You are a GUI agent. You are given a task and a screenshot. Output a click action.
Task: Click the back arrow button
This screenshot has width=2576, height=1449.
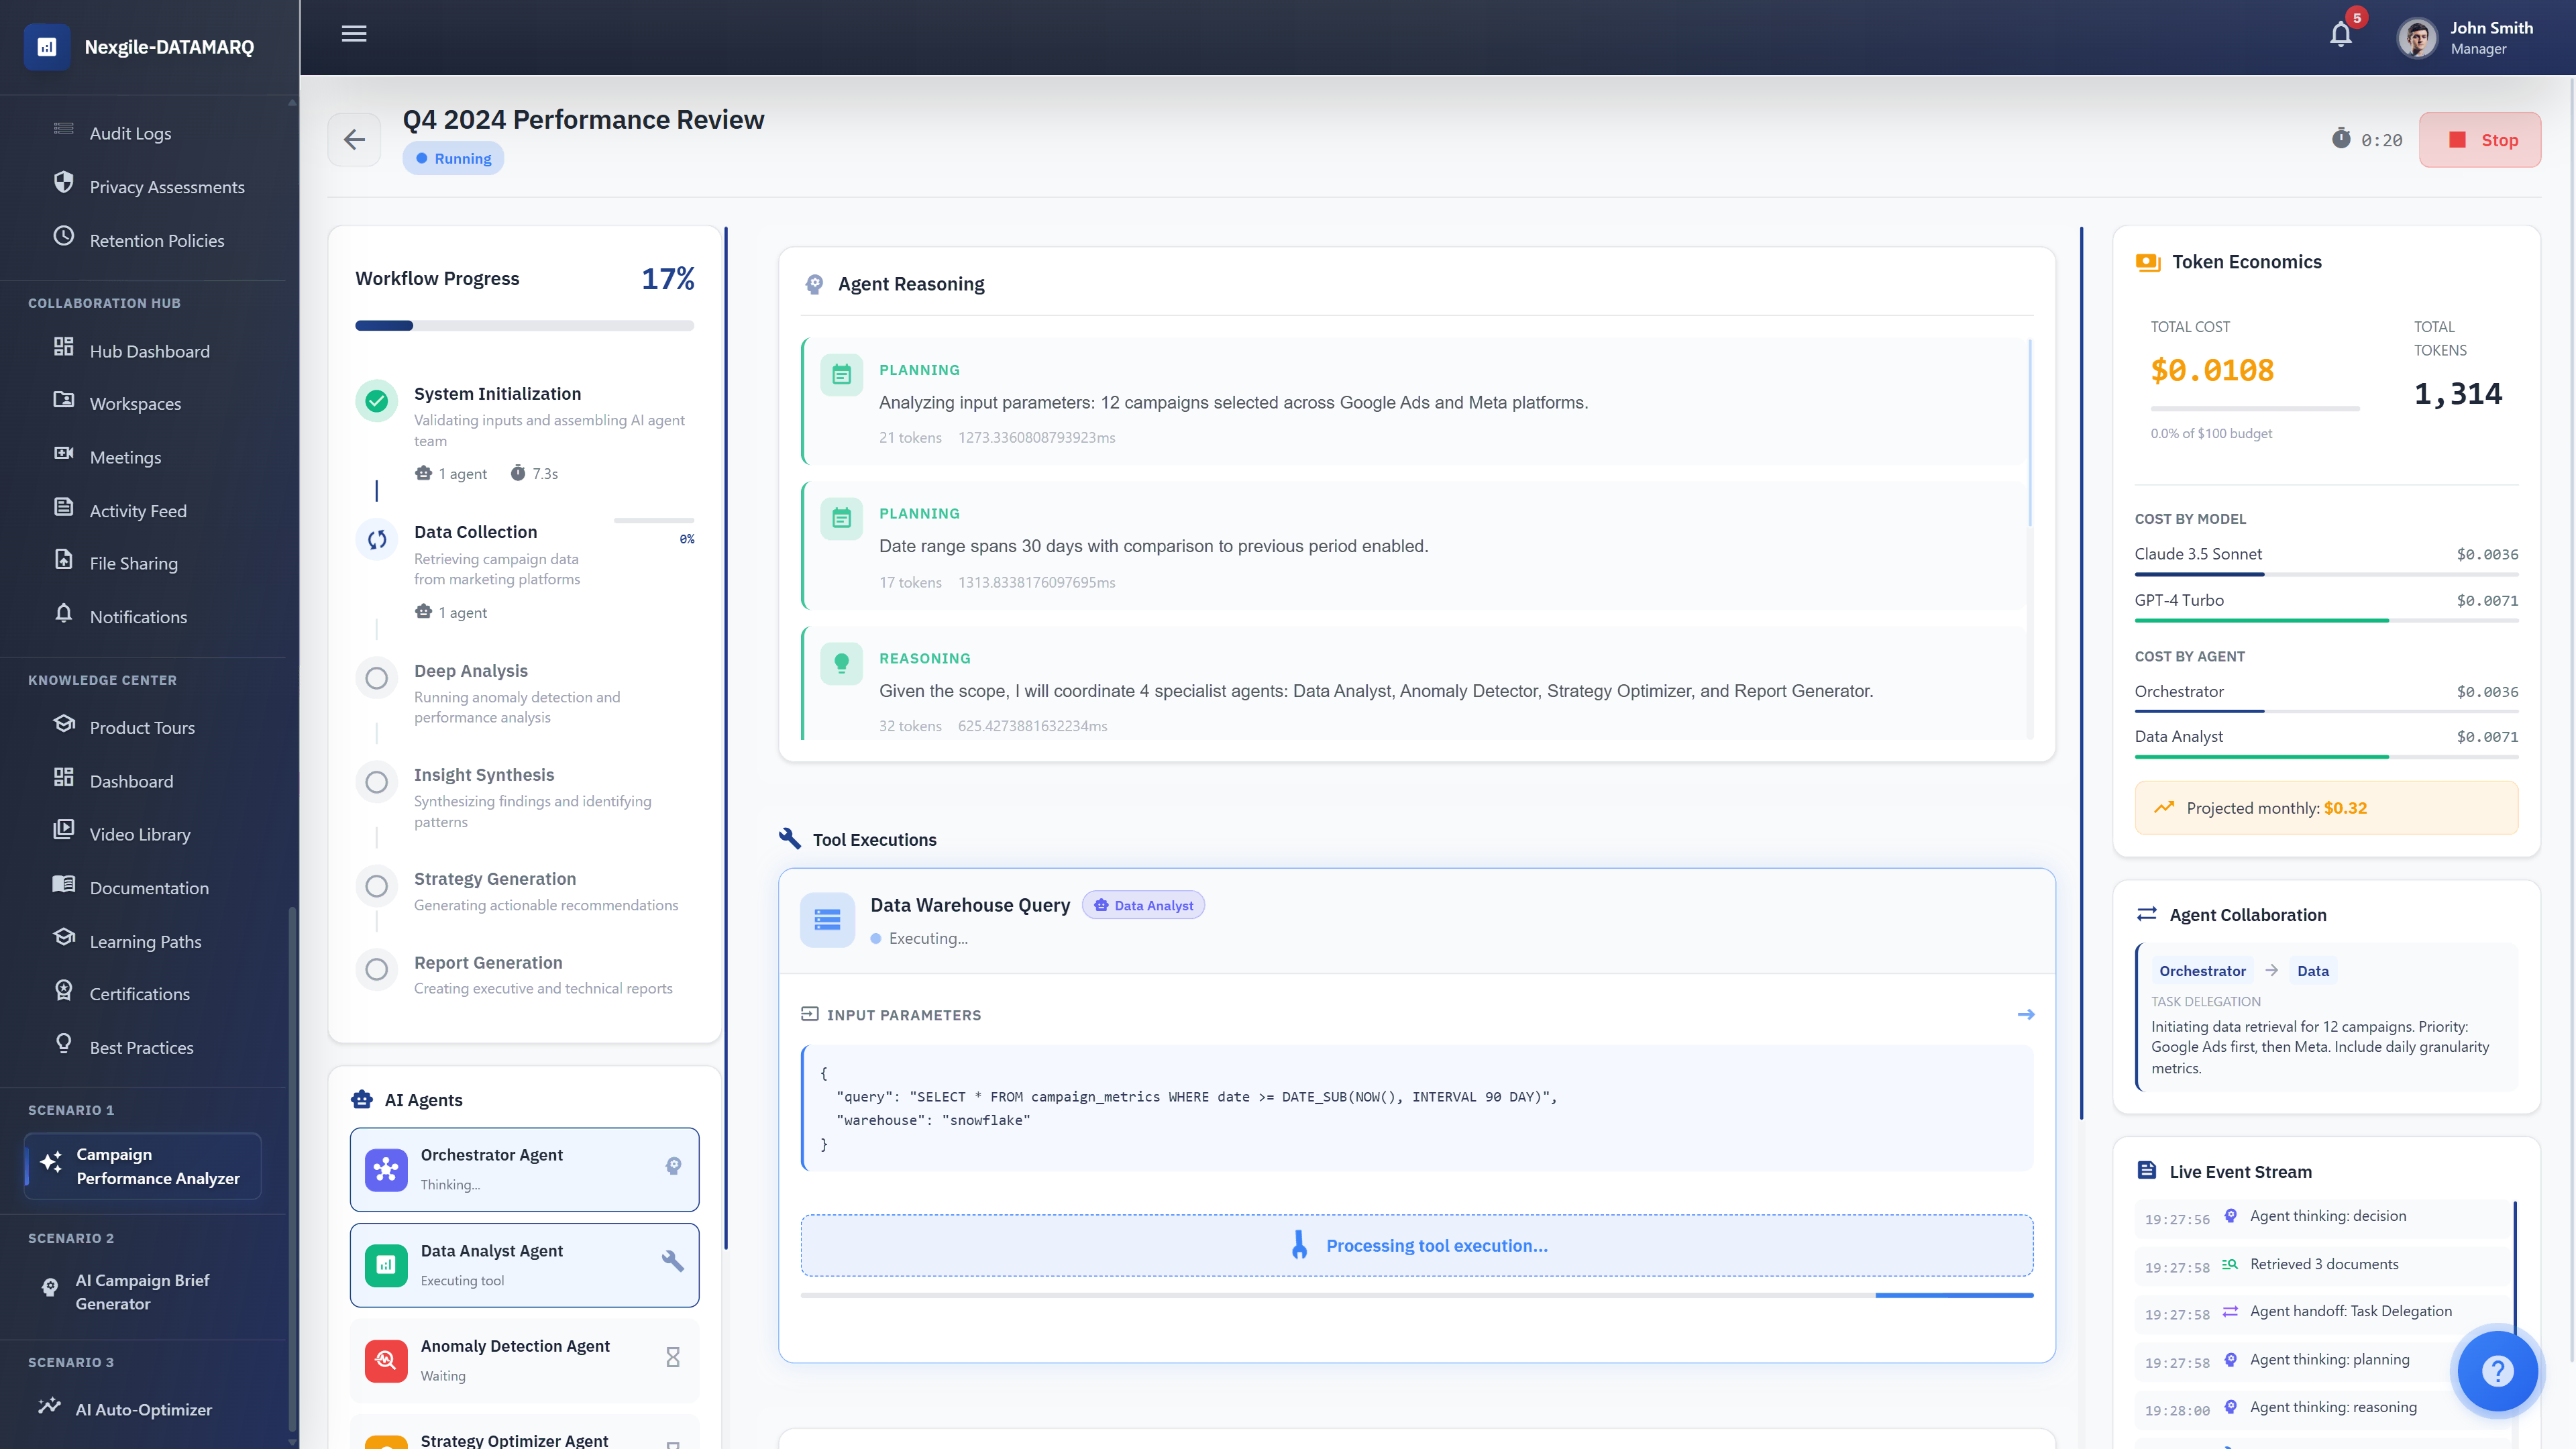coord(354,140)
